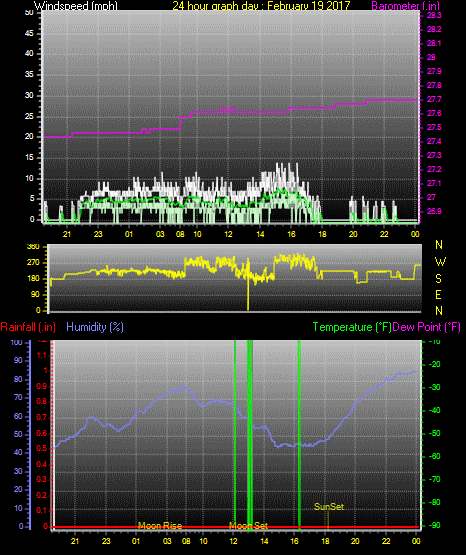Viewport: 466px width, 555px height.
Task: Click the "1.1" rainfall axis value
Action: [x=42, y=355]
